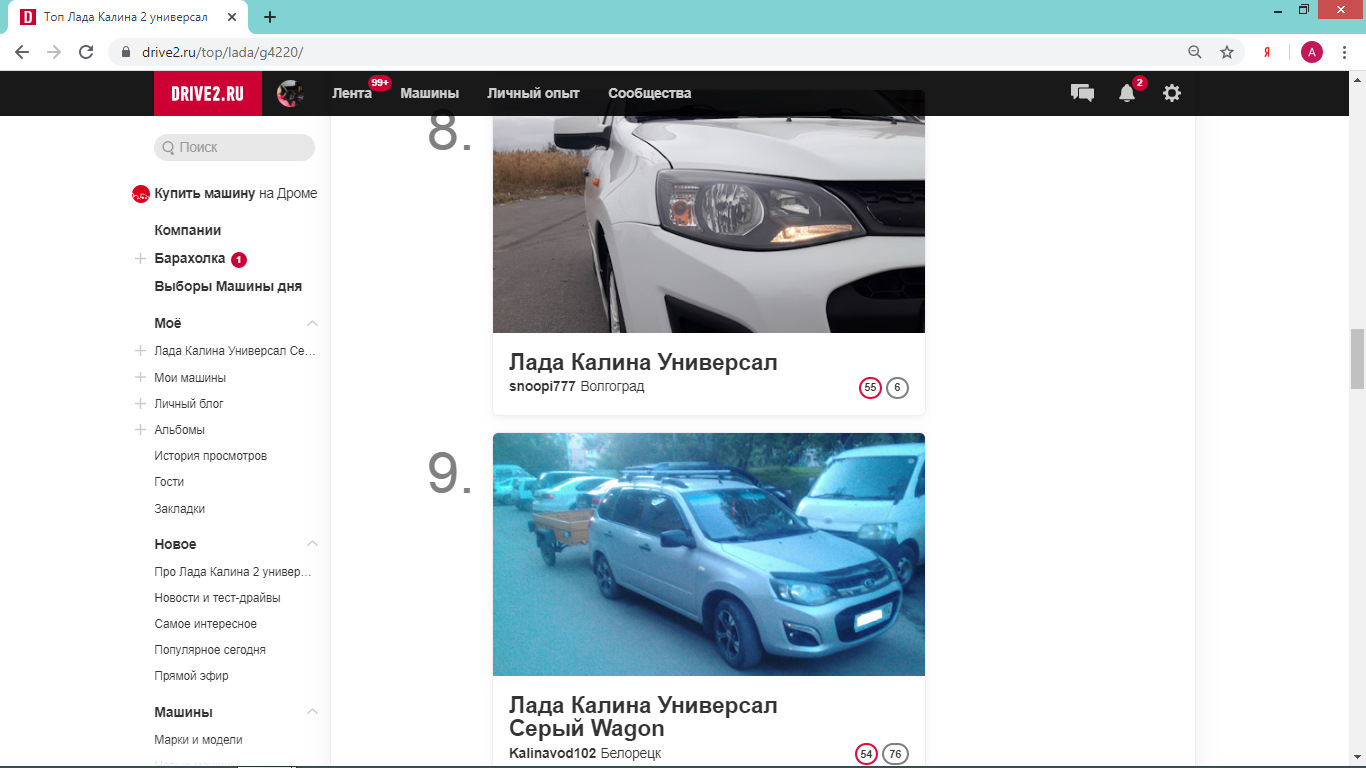
Task: Open Про Лада Калина 2 универ… link
Action: click(x=233, y=572)
